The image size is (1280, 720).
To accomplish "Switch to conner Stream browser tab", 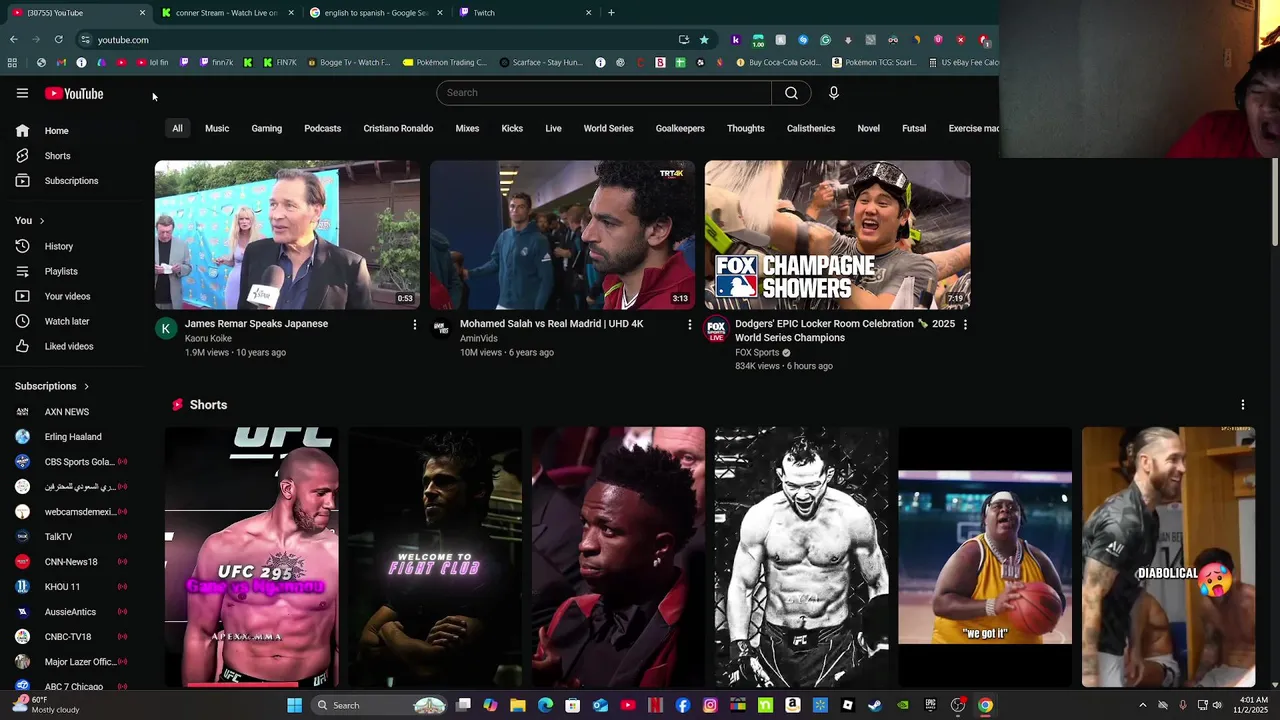I will coord(226,13).
